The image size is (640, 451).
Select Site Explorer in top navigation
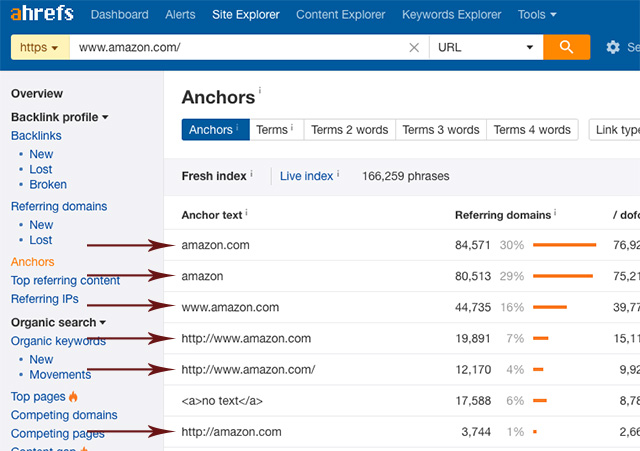(246, 15)
